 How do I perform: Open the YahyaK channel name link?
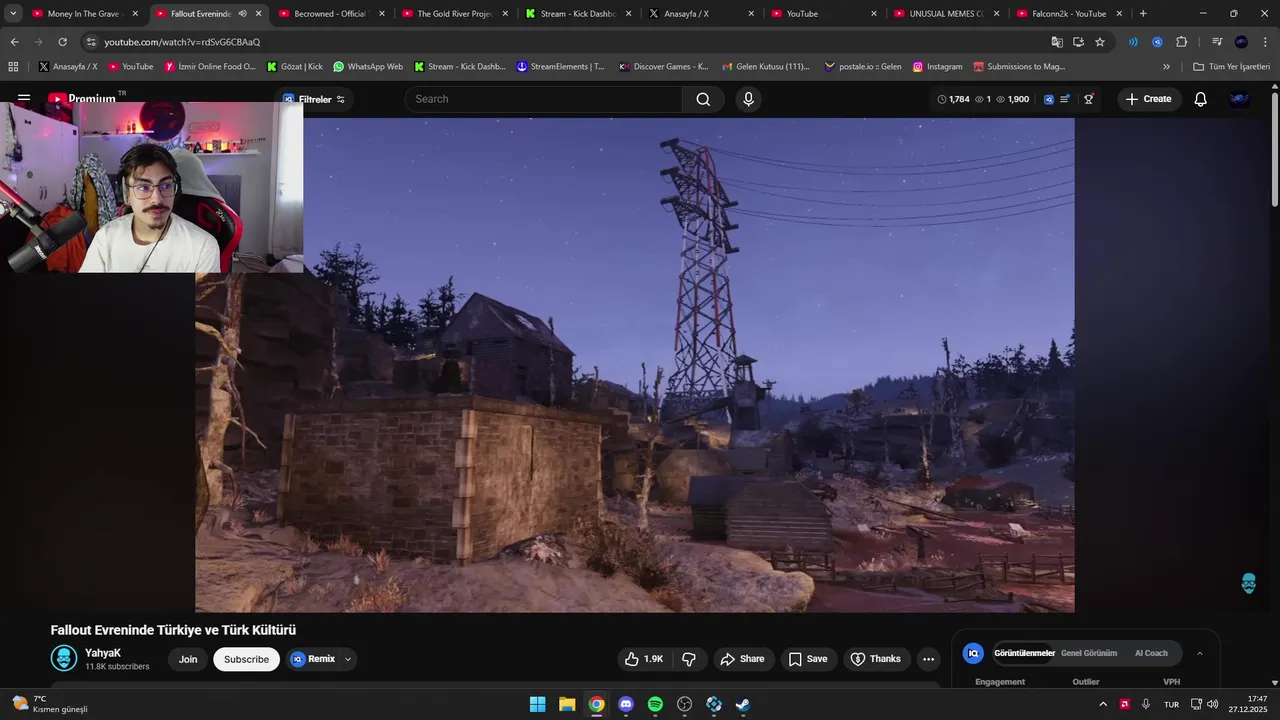point(103,653)
